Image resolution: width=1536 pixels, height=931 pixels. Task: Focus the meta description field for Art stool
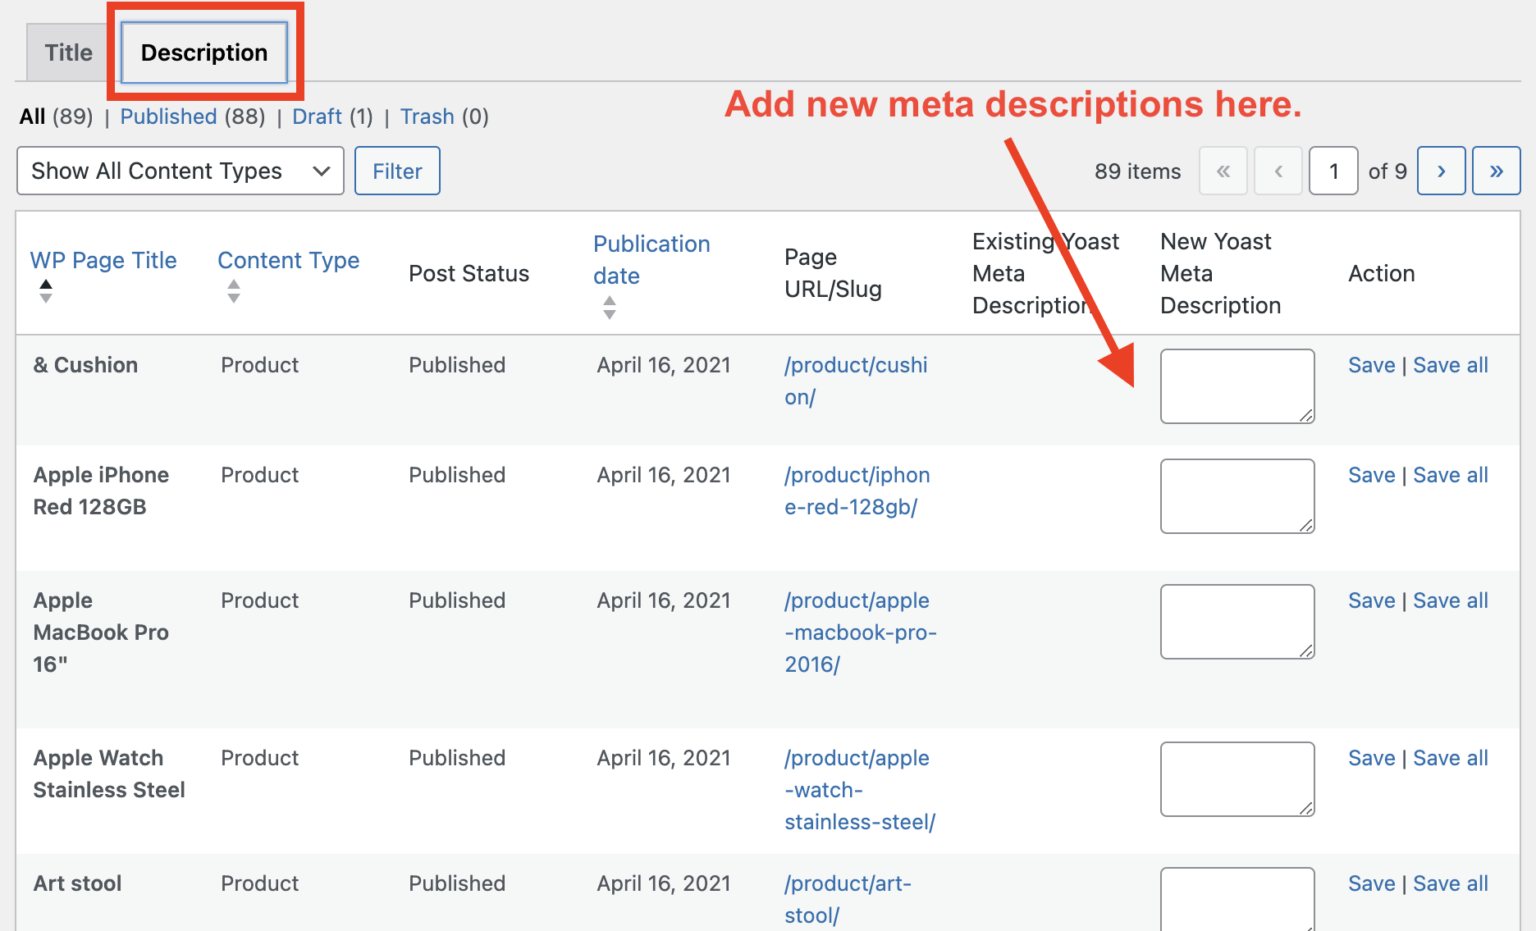coord(1237,898)
